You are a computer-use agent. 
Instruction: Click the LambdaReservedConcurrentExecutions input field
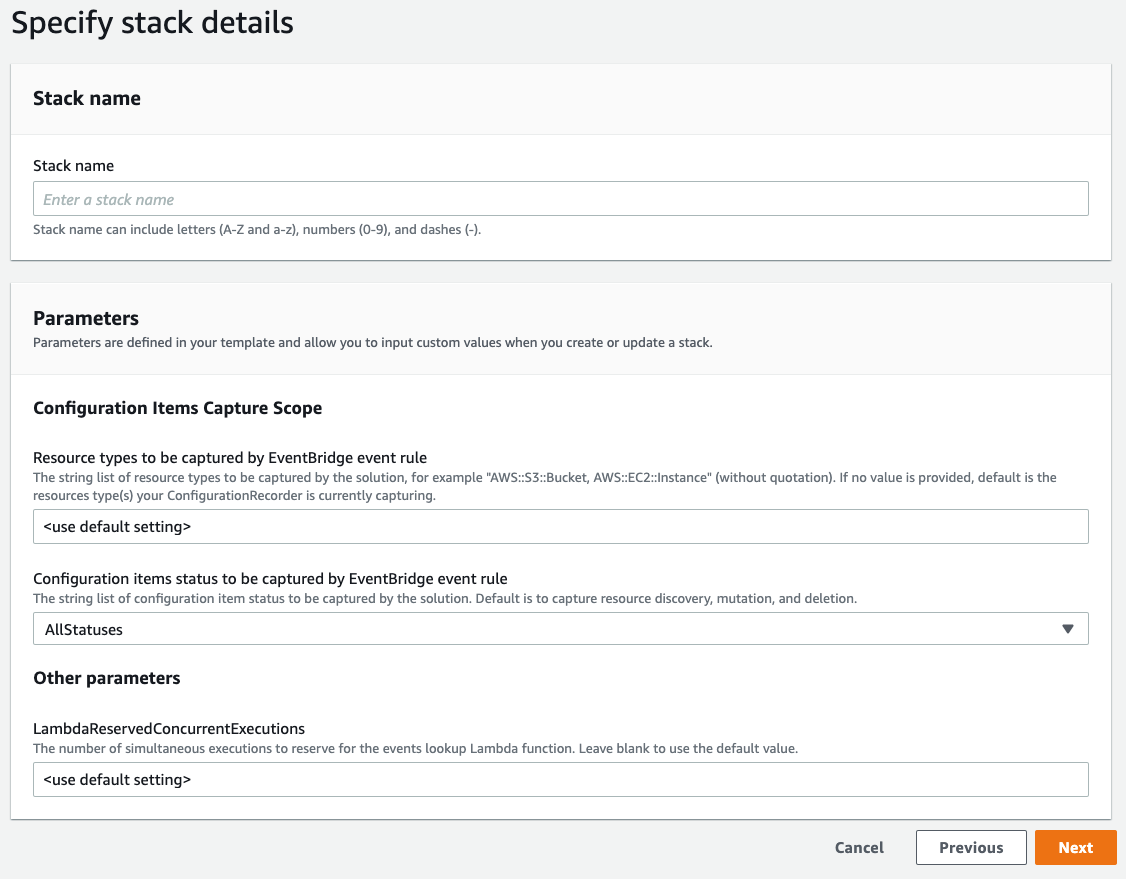[560, 779]
